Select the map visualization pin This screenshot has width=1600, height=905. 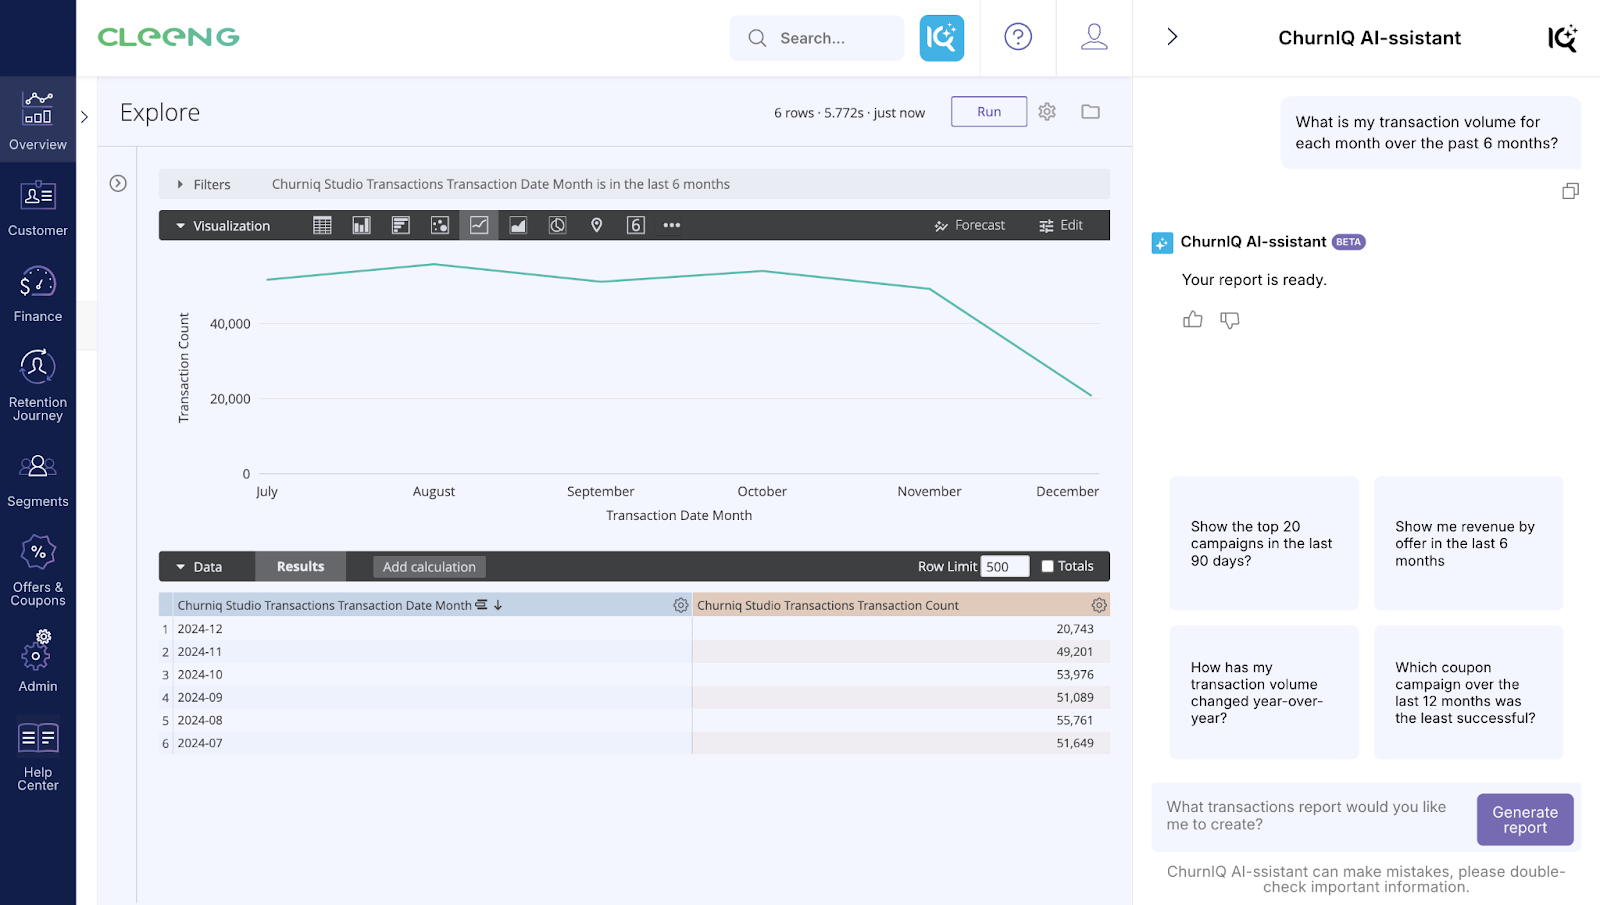596,226
